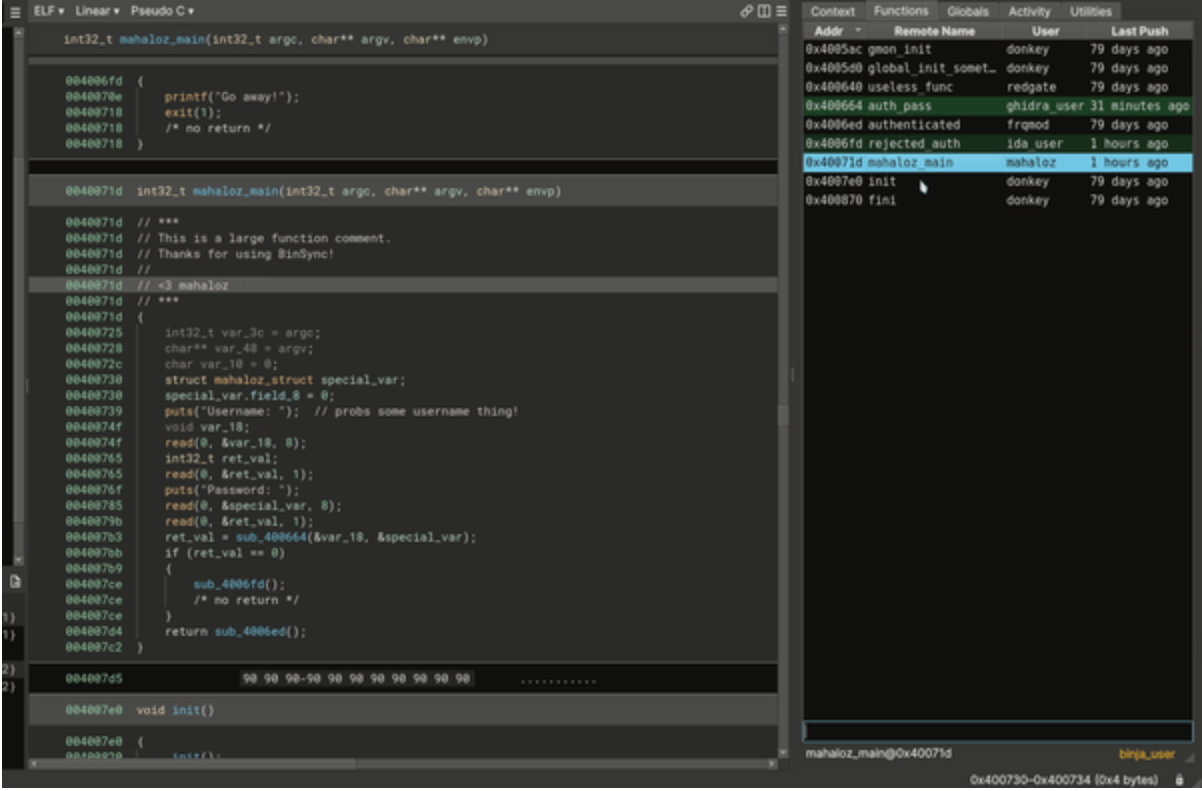Open the Pseudo C language dropdown
1202x791 pixels.
[x=162, y=10]
